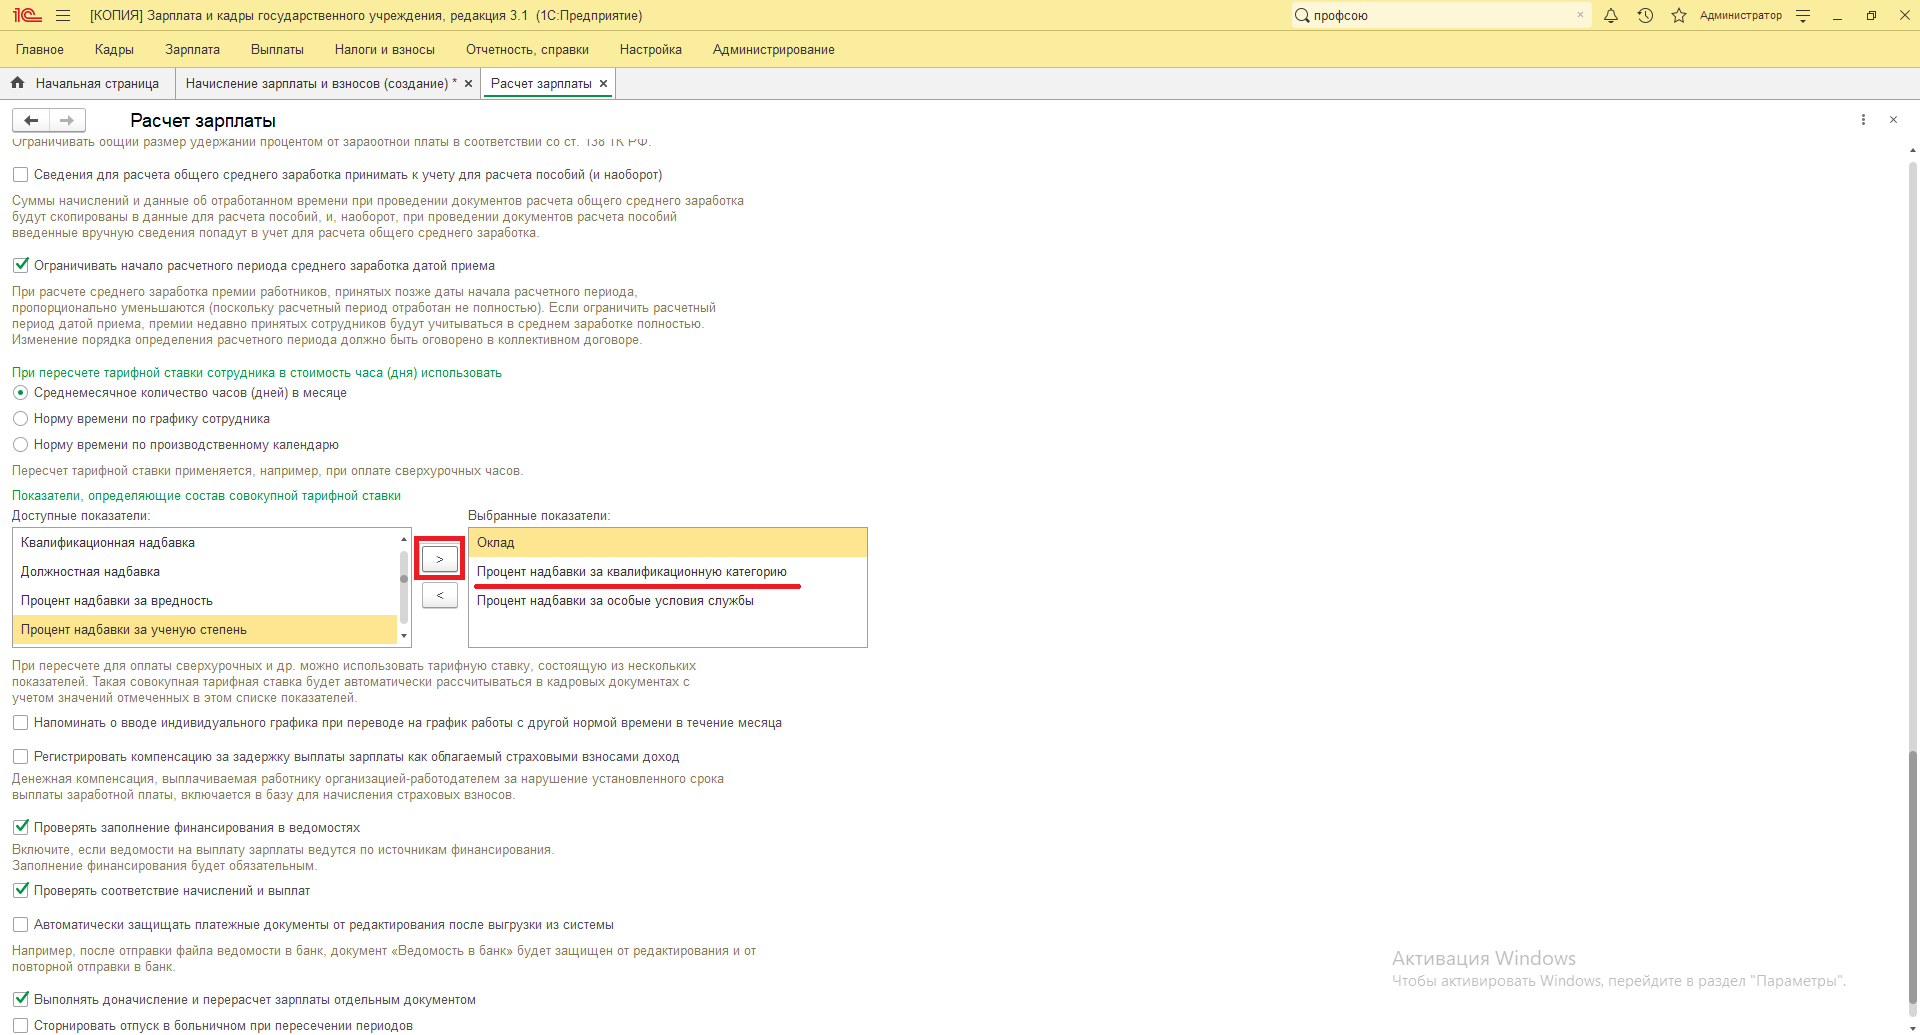The width and height of the screenshot is (1920, 1035).
Task: Open the history clock icon
Action: pos(1645,16)
